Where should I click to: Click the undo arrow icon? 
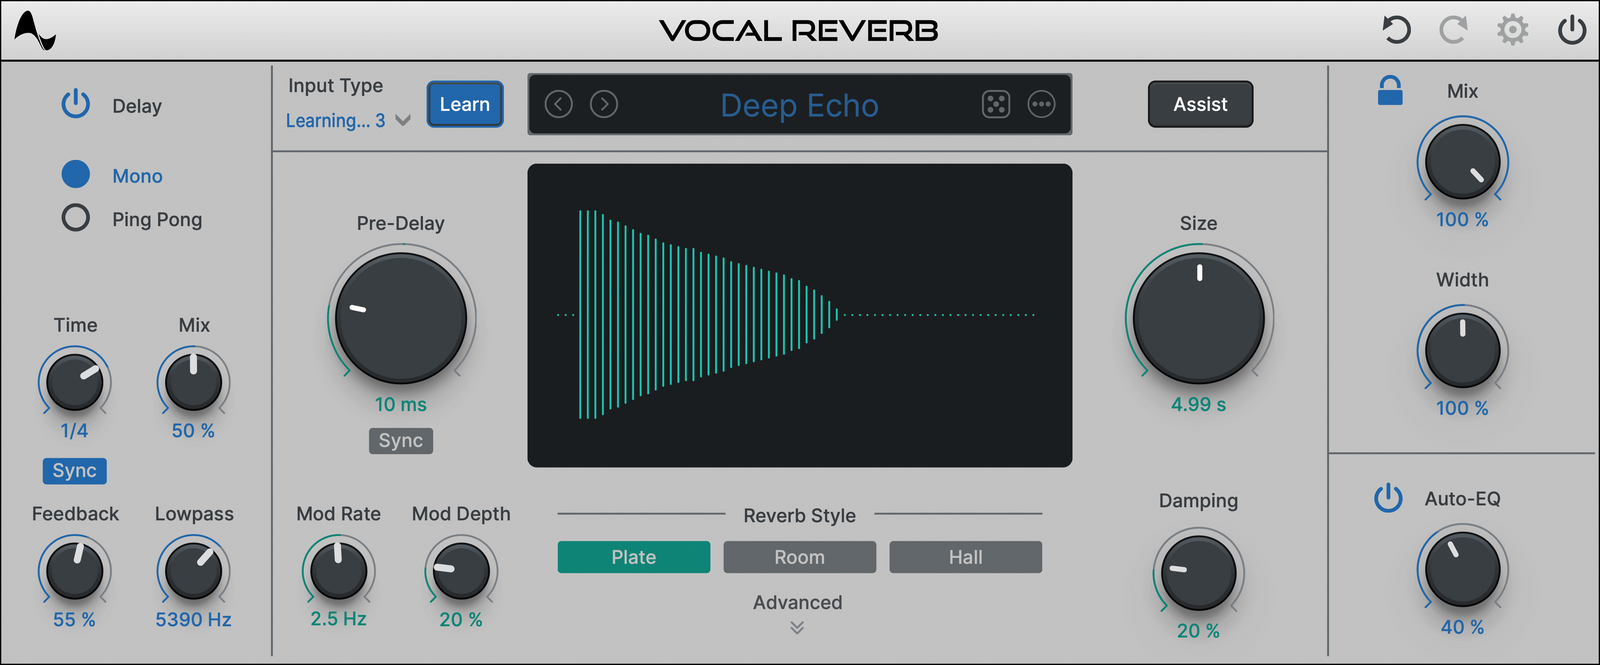pos(1396,30)
